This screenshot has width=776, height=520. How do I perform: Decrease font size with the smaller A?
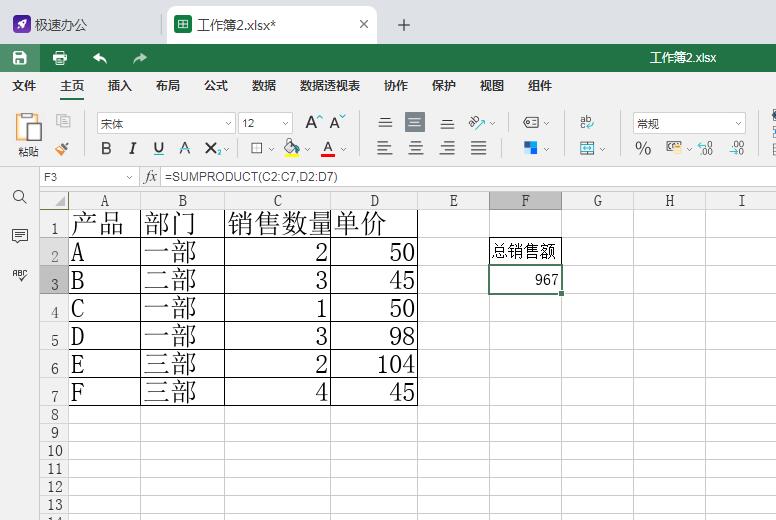coord(337,122)
